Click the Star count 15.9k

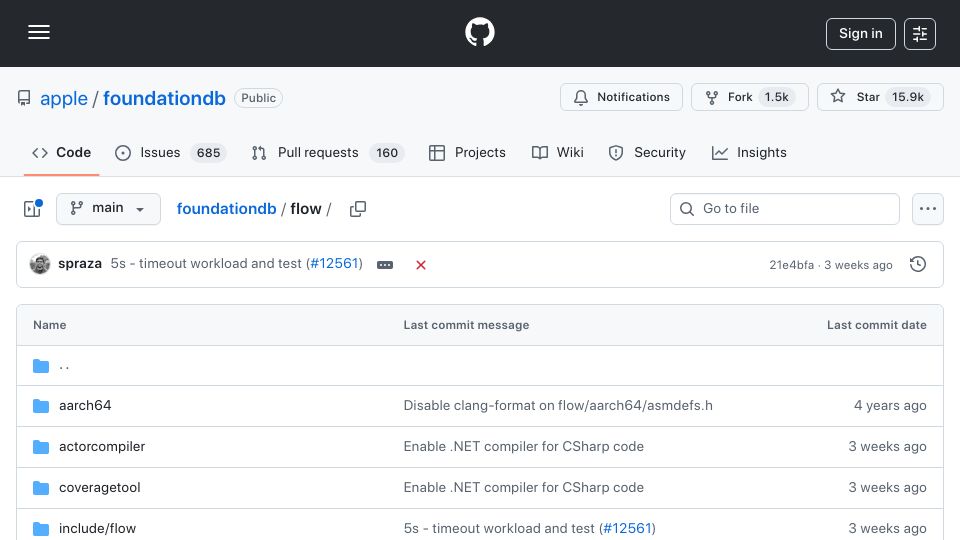(907, 97)
